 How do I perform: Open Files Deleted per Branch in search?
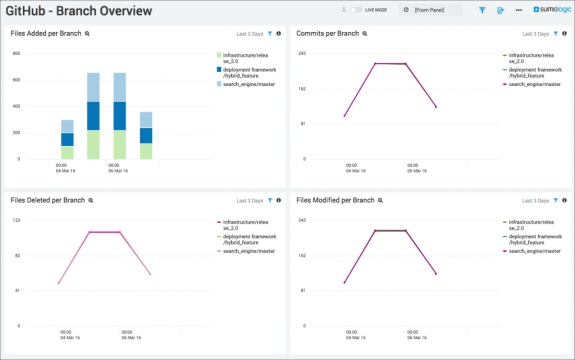point(91,201)
